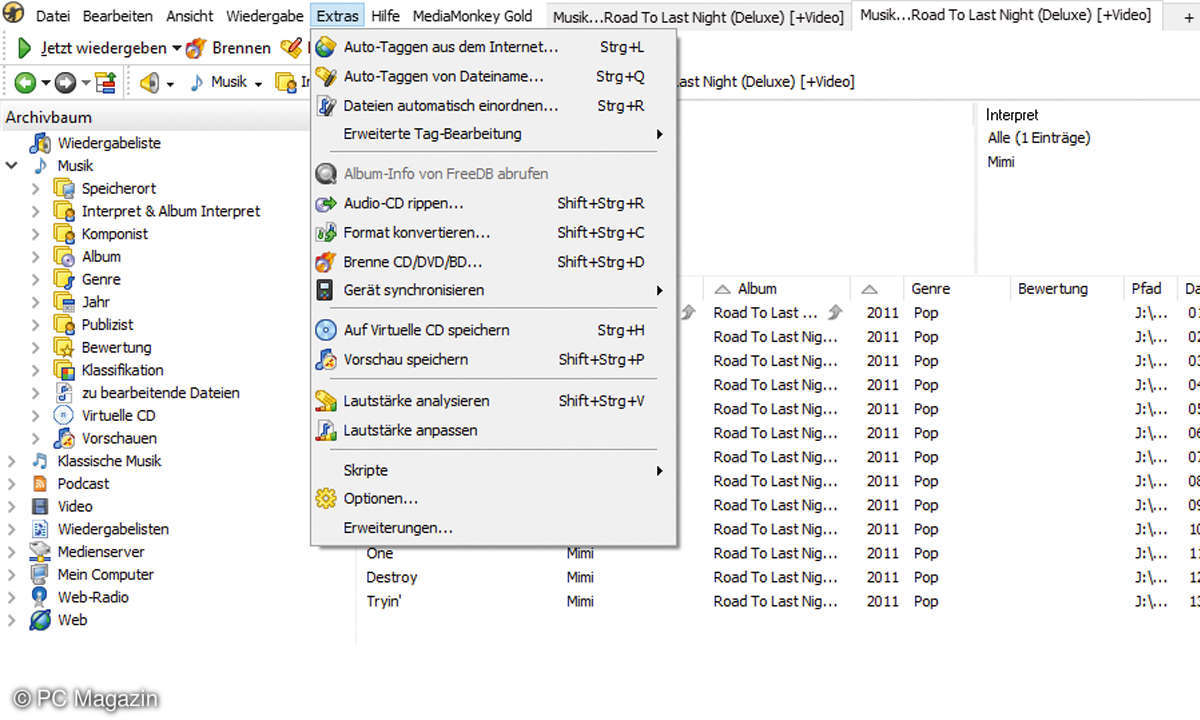Click the Brenne CD/DVD/BD flame icon
1200x720 pixels.
(326, 262)
